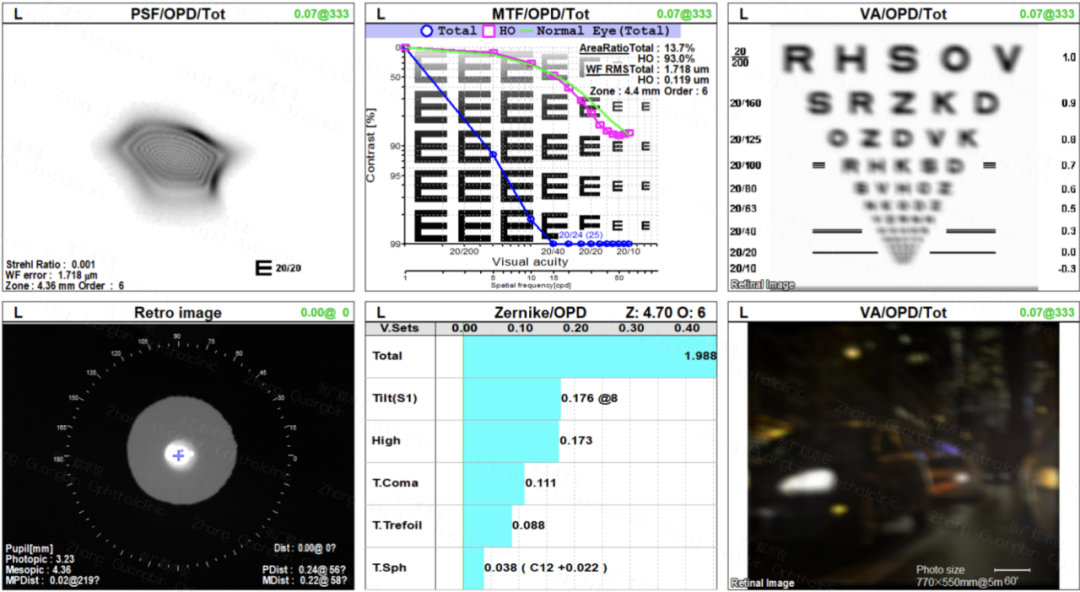The height and width of the screenshot is (592, 1080).
Task: Click VA/OPD/Tot title above the night scene
Action: click(x=903, y=313)
